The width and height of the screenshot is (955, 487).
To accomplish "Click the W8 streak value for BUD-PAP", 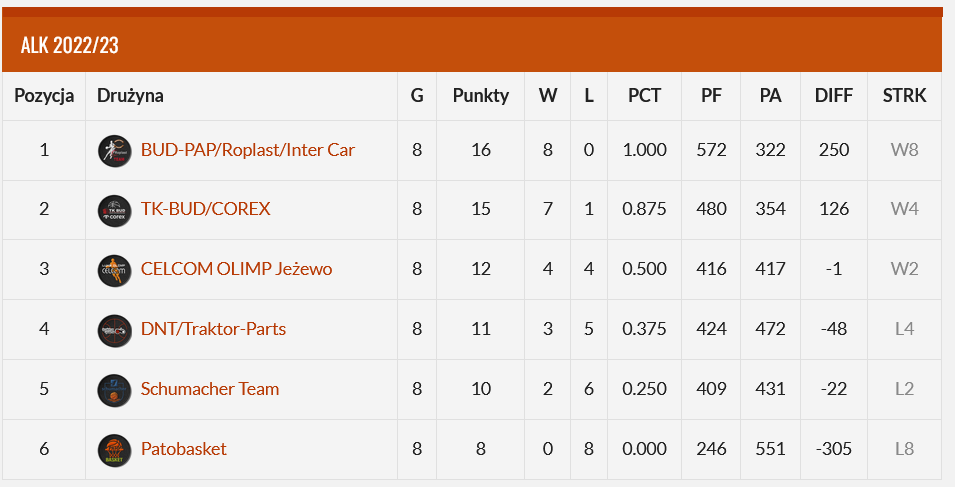I will 904,150.
